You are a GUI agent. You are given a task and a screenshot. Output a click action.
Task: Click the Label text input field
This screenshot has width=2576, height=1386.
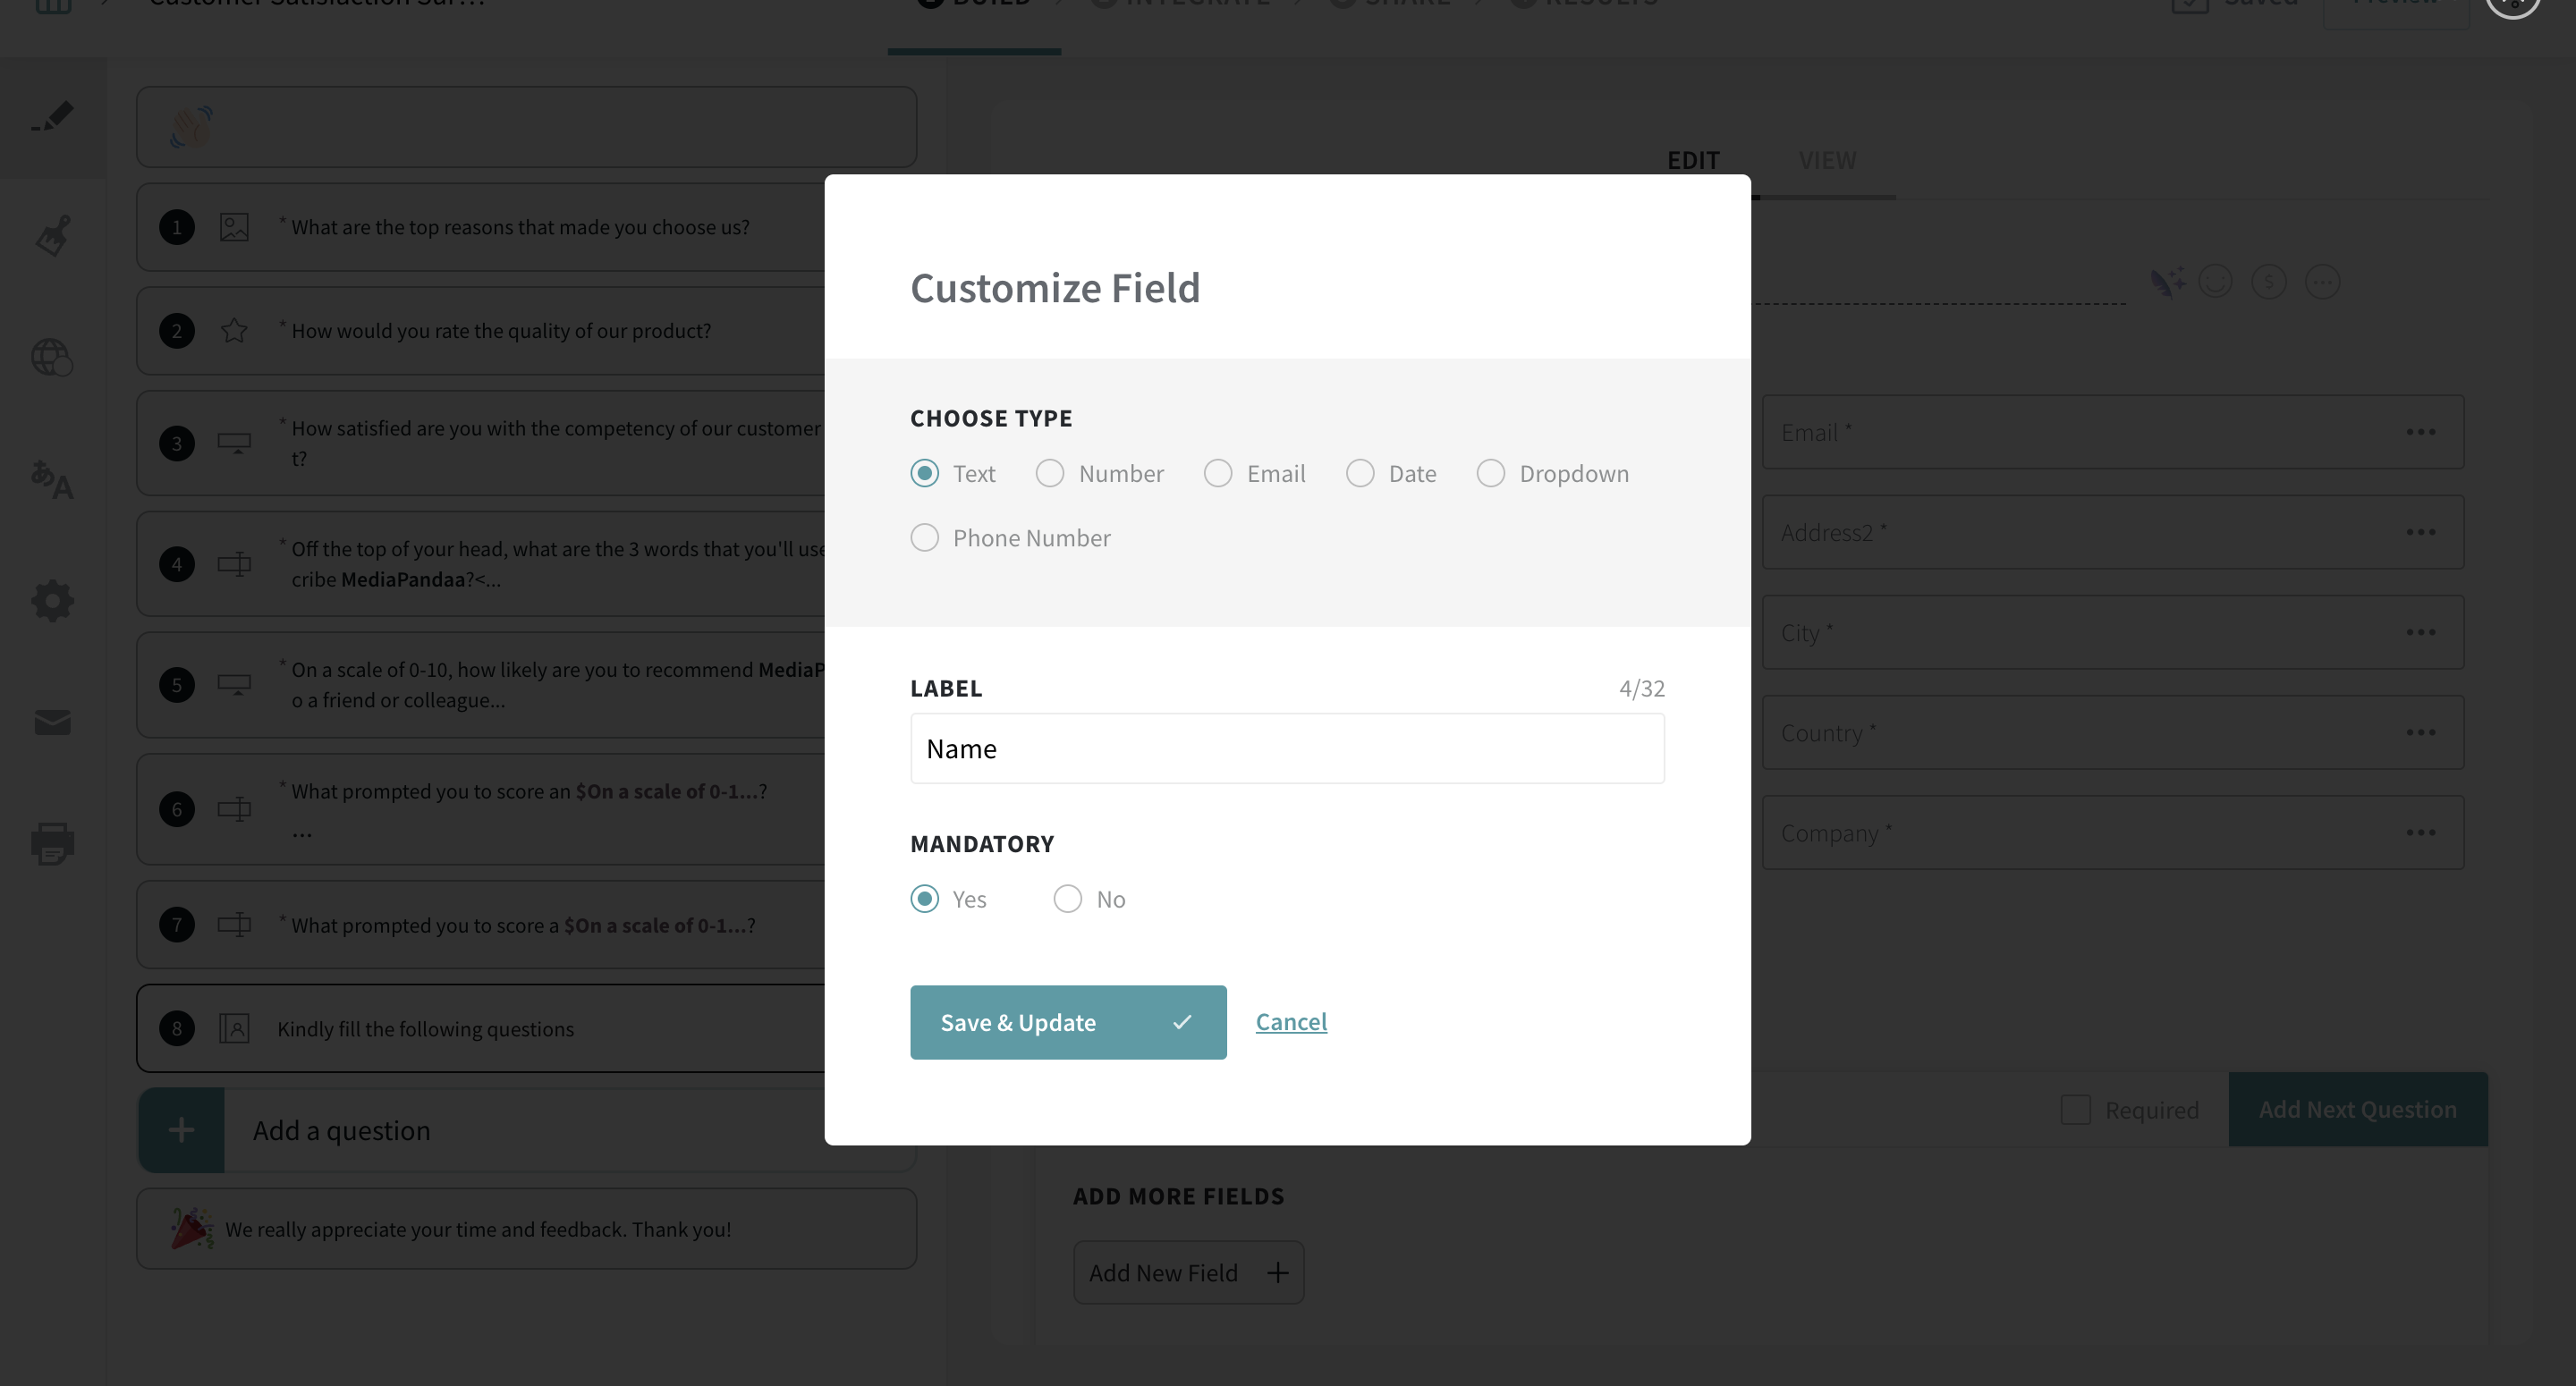point(1286,748)
